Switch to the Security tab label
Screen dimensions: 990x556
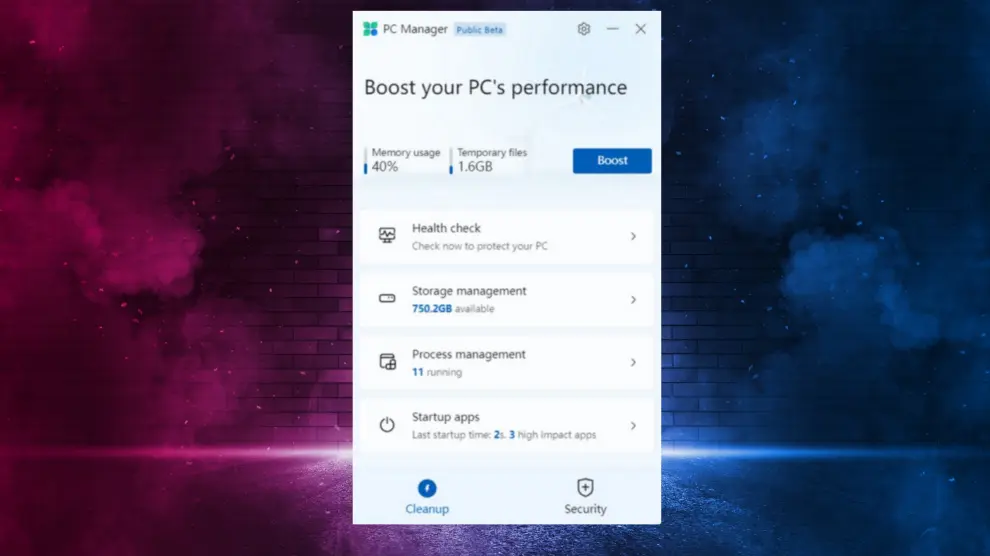pos(585,509)
